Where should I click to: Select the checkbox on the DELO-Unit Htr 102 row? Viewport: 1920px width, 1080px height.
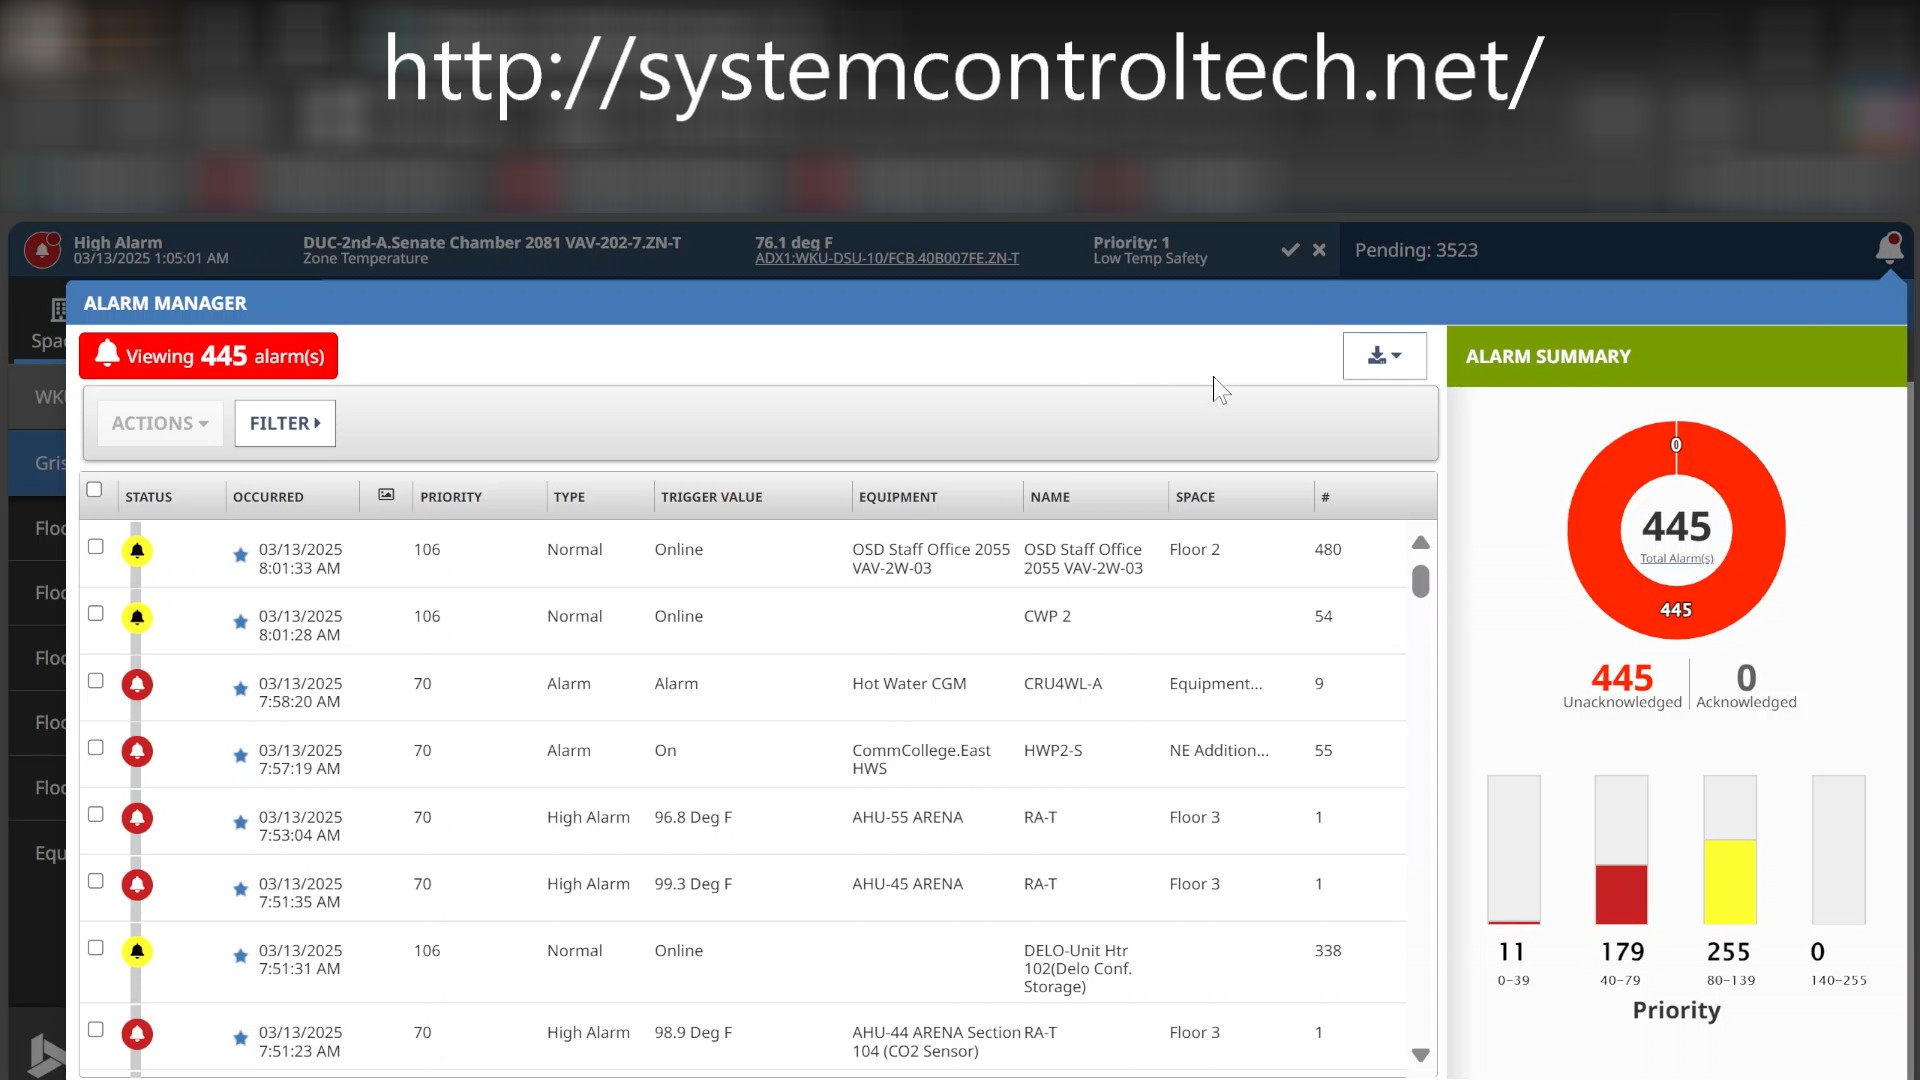point(95,947)
